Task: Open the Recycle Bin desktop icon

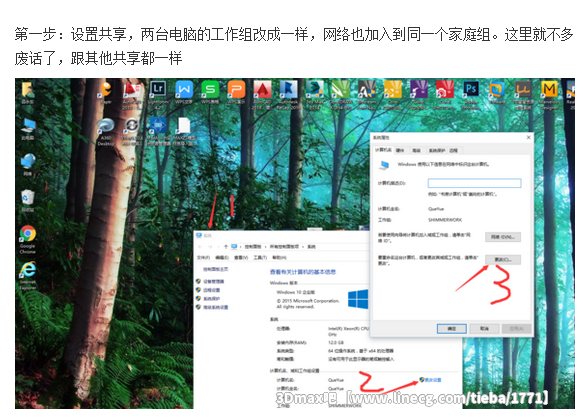Action: [28, 200]
